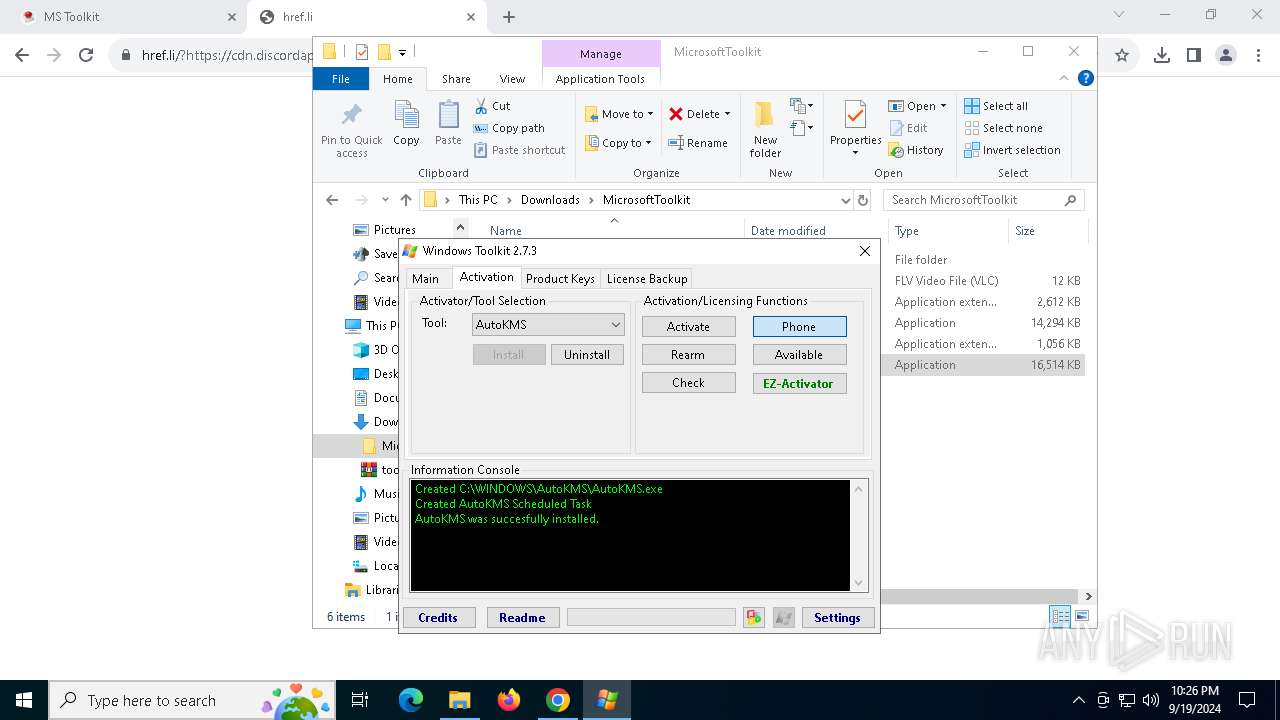Expand the Open dropdown in ribbon
Screen dimensions: 1280x720
[x=943, y=106]
